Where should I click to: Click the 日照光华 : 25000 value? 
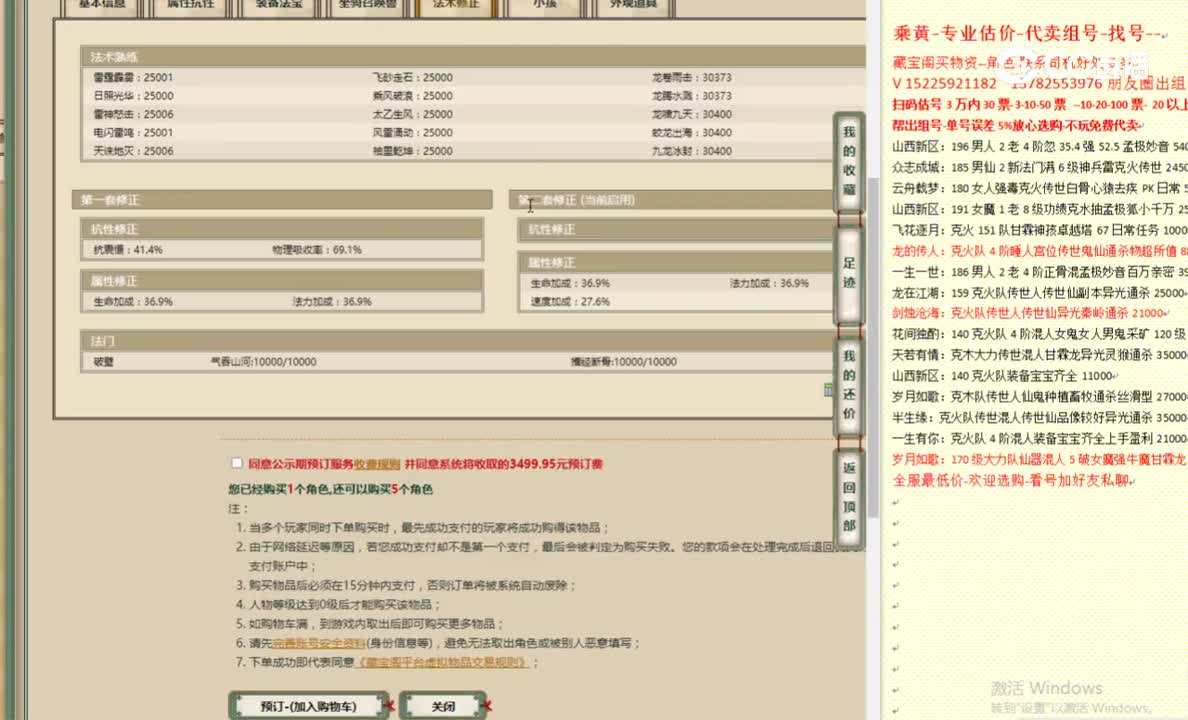[x=133, y=95]
